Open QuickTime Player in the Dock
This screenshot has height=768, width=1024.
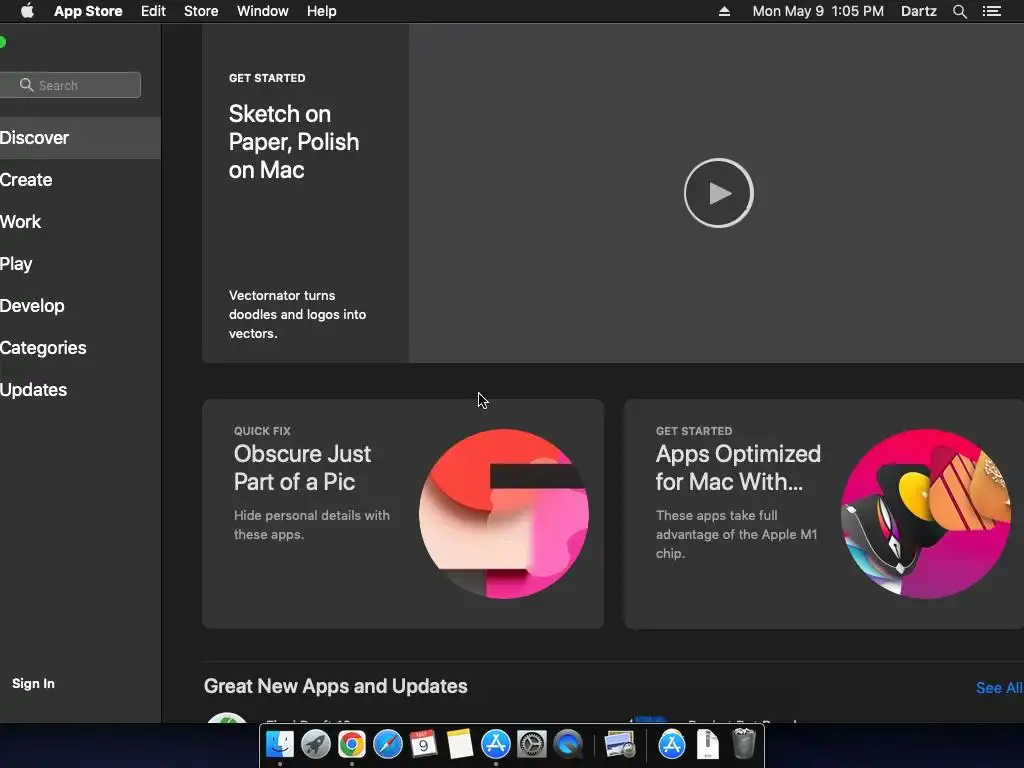pos(568,744)
